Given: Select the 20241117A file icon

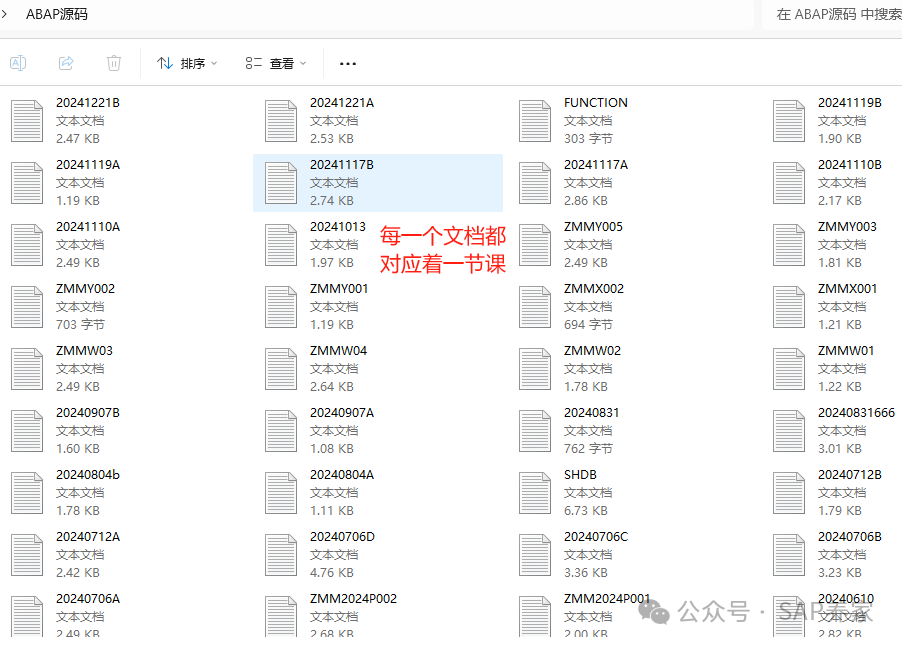Looking at the screenshot, I should [535, 183].
